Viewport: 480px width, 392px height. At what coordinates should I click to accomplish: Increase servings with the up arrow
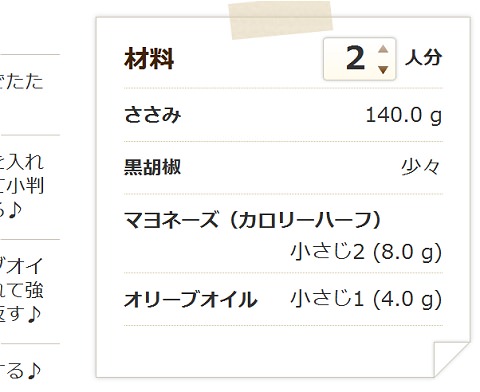click(x=383, y=49)
